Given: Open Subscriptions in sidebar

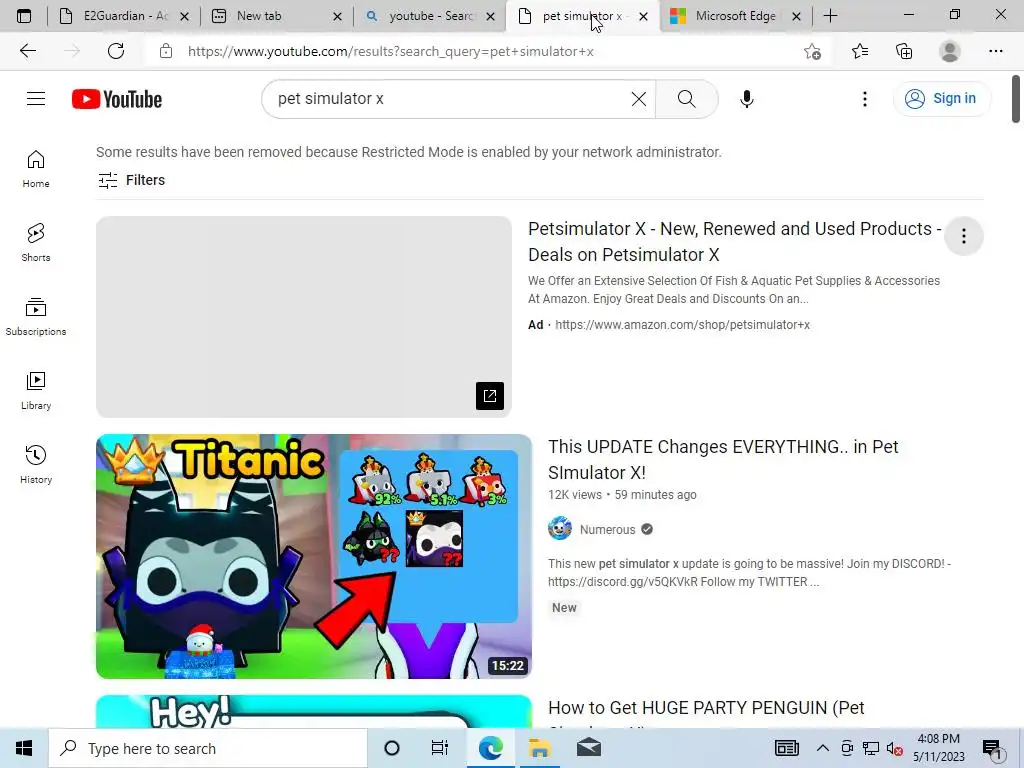Looking at the screenshot, I should (x=36, y=316).
